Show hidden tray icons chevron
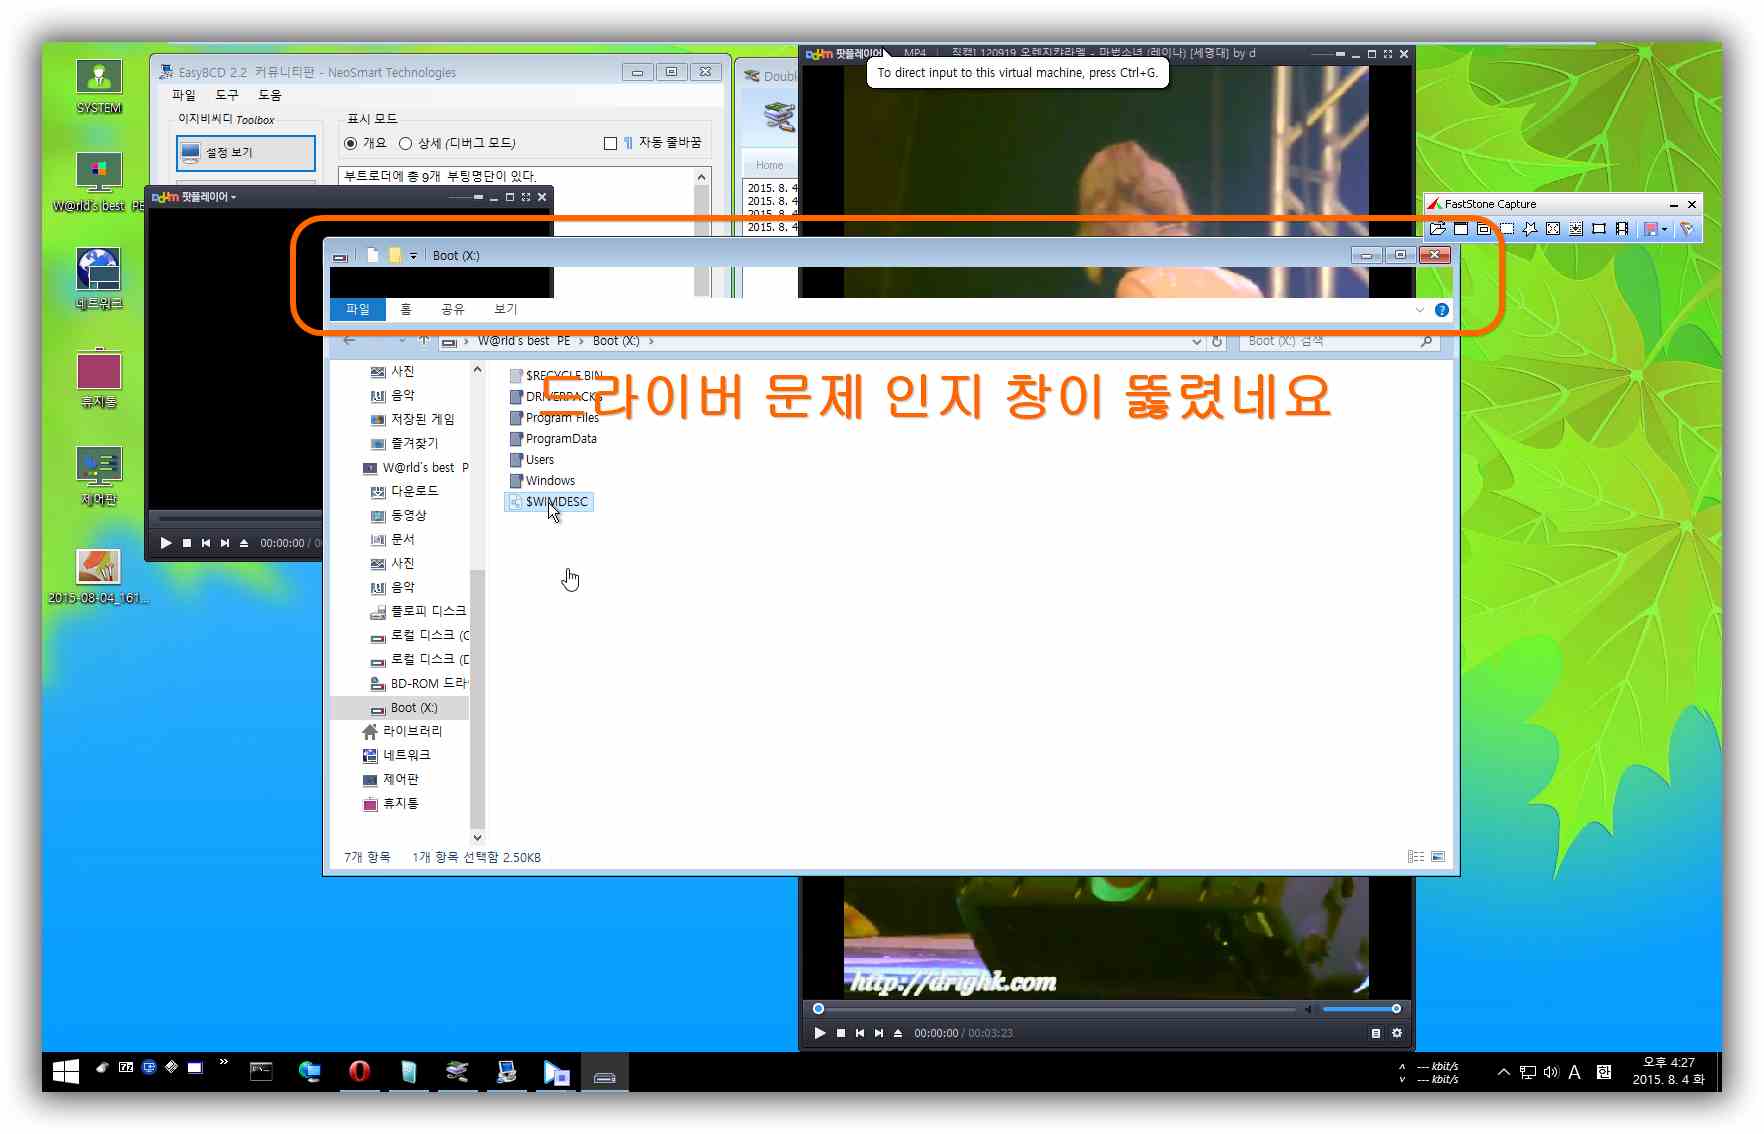The height and width of the screenshot is (1134, 1764). pyautogui.click(x=1503, y=1072)
